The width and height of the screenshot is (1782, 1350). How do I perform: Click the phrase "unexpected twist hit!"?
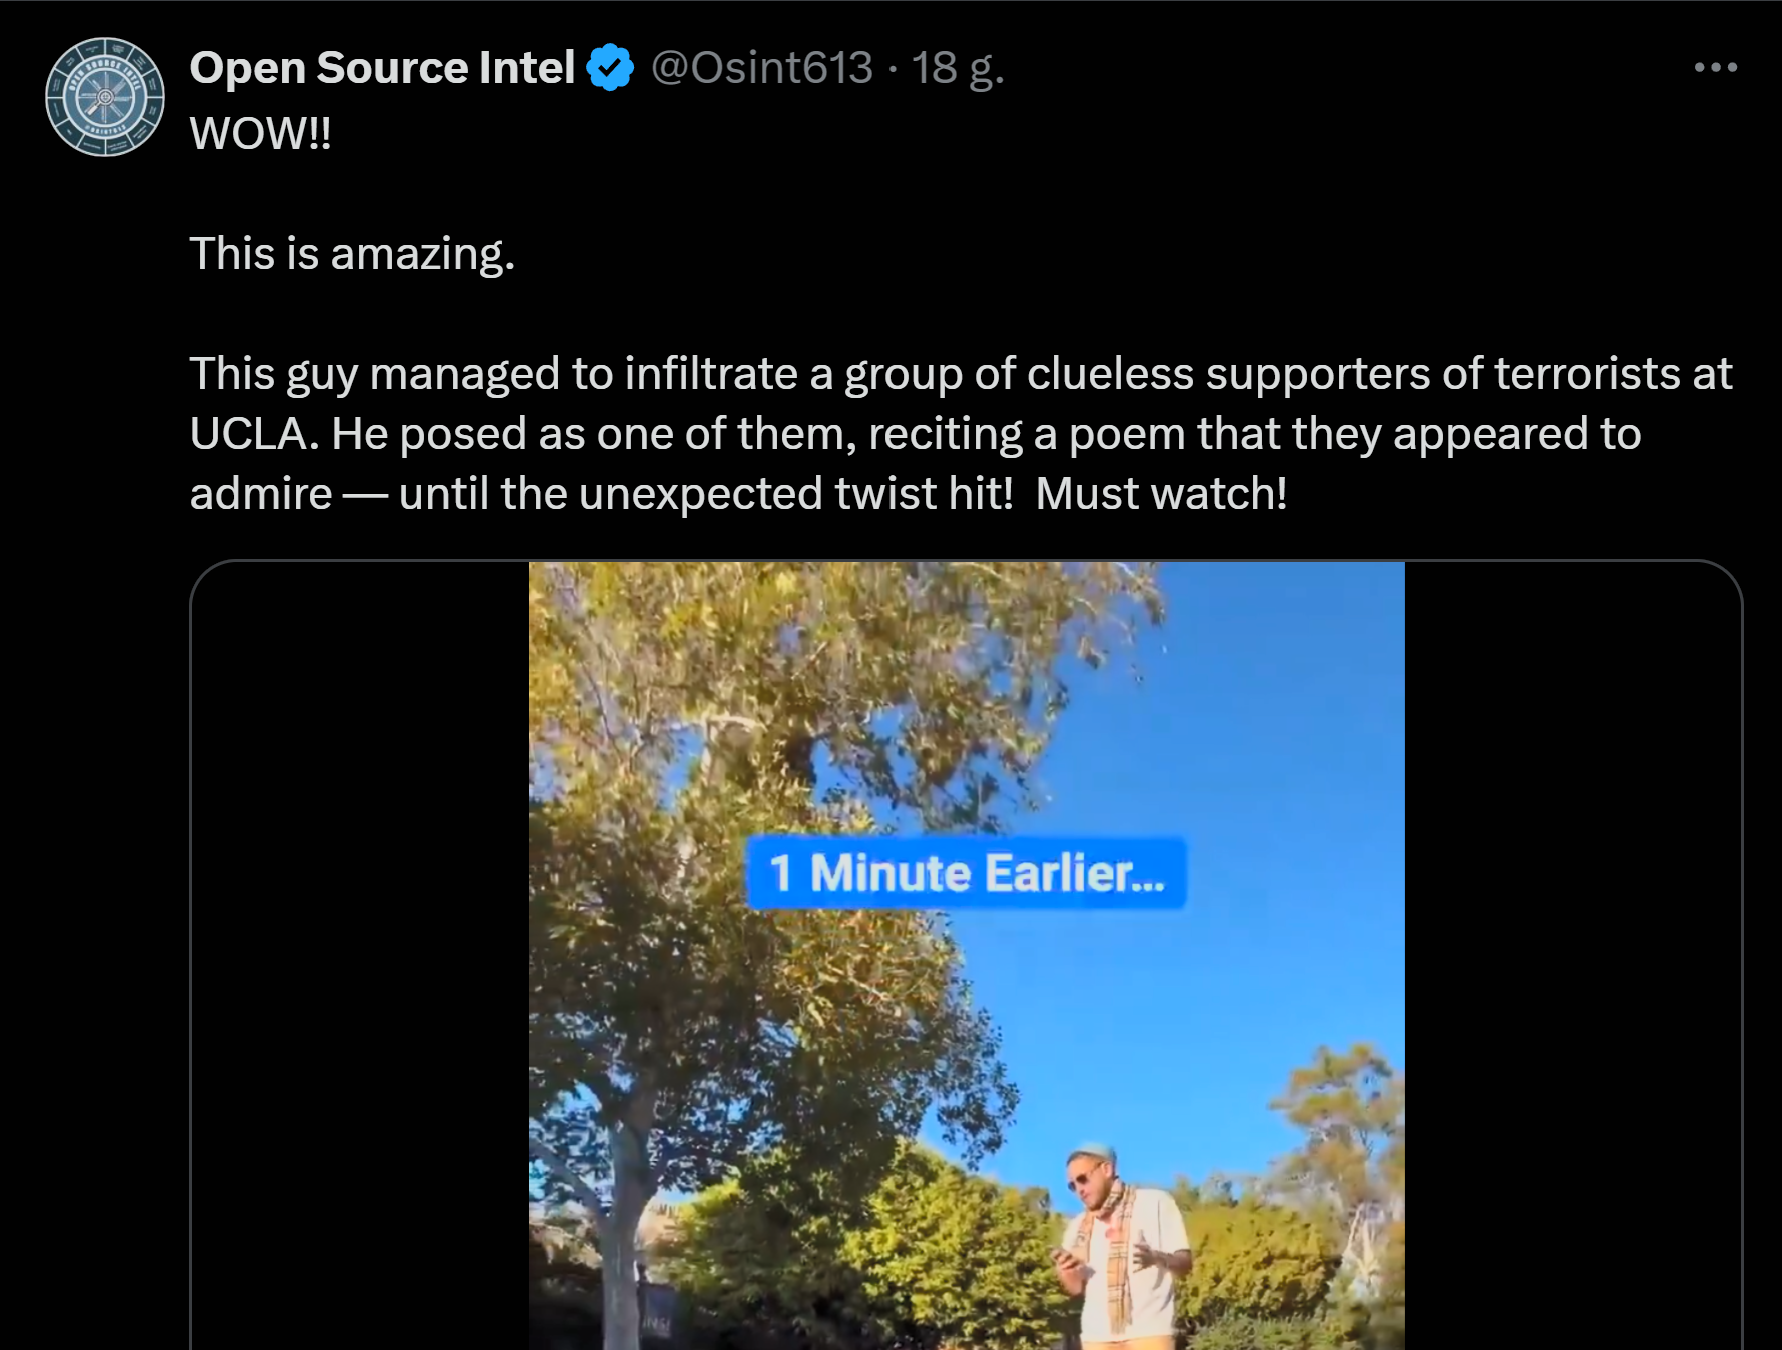tap(796, 494)
